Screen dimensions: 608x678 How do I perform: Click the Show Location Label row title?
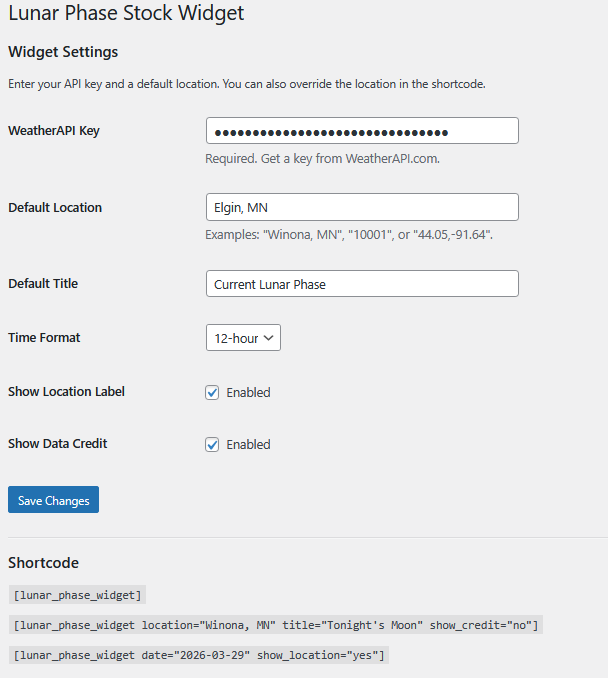pyautogui.click(x=66, y=392)
